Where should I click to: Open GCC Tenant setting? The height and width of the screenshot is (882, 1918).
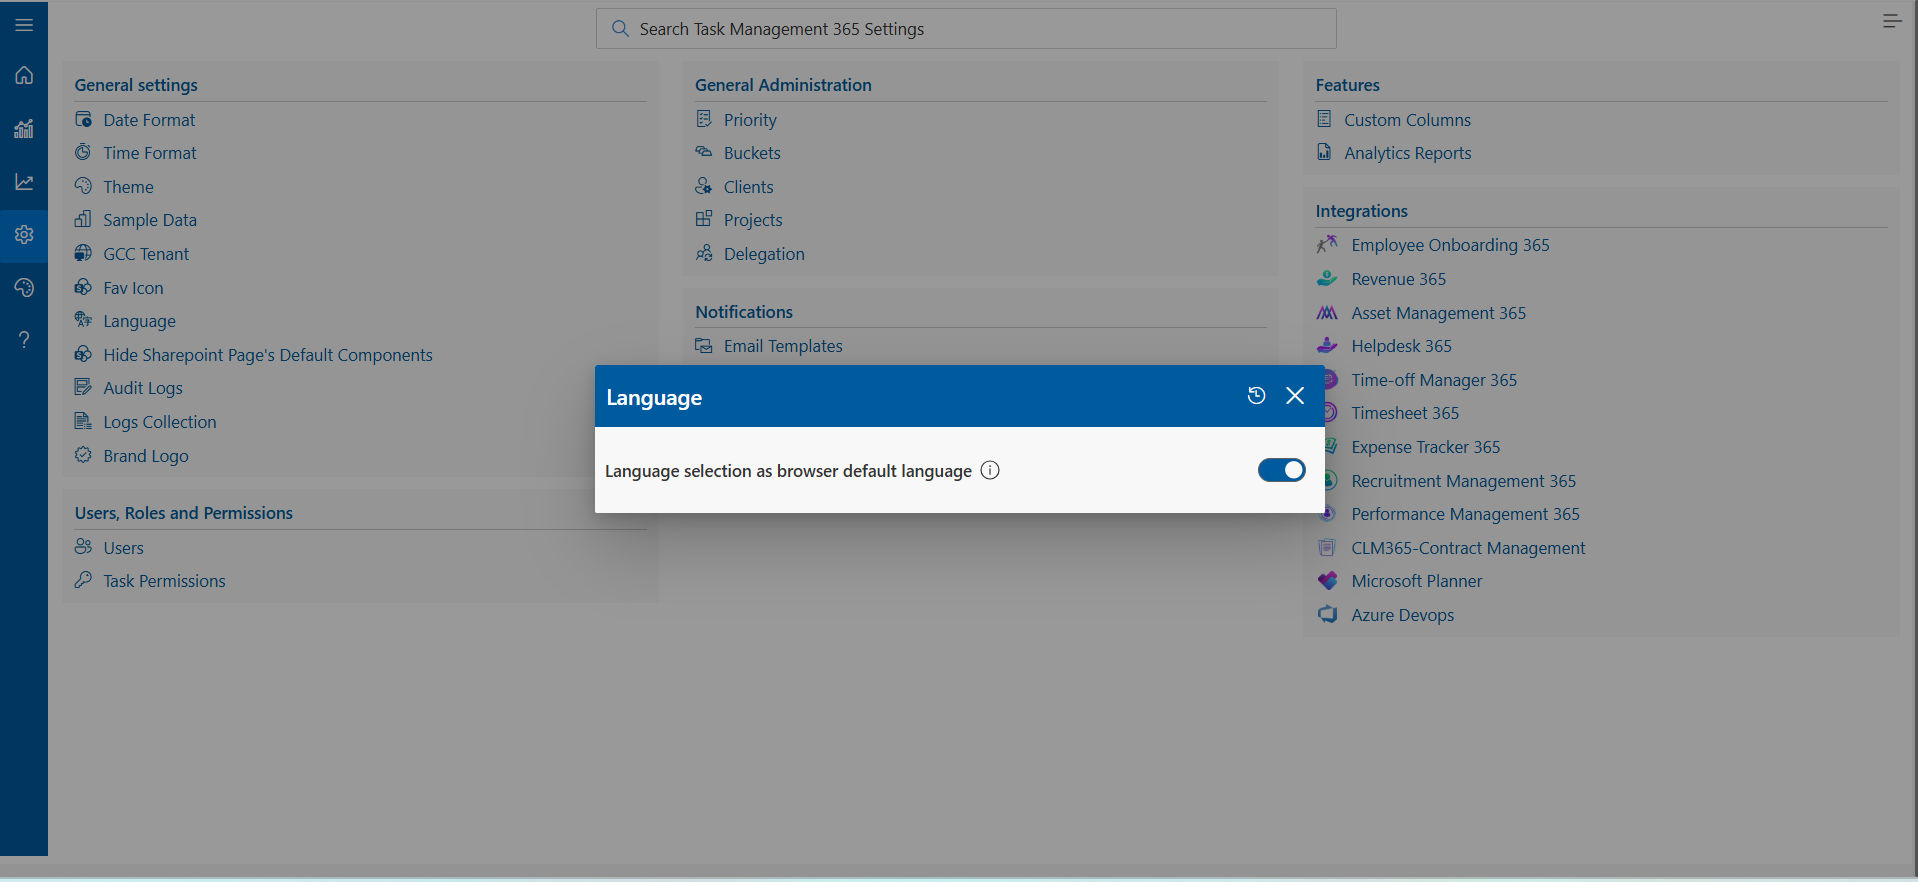pos(146,254)
